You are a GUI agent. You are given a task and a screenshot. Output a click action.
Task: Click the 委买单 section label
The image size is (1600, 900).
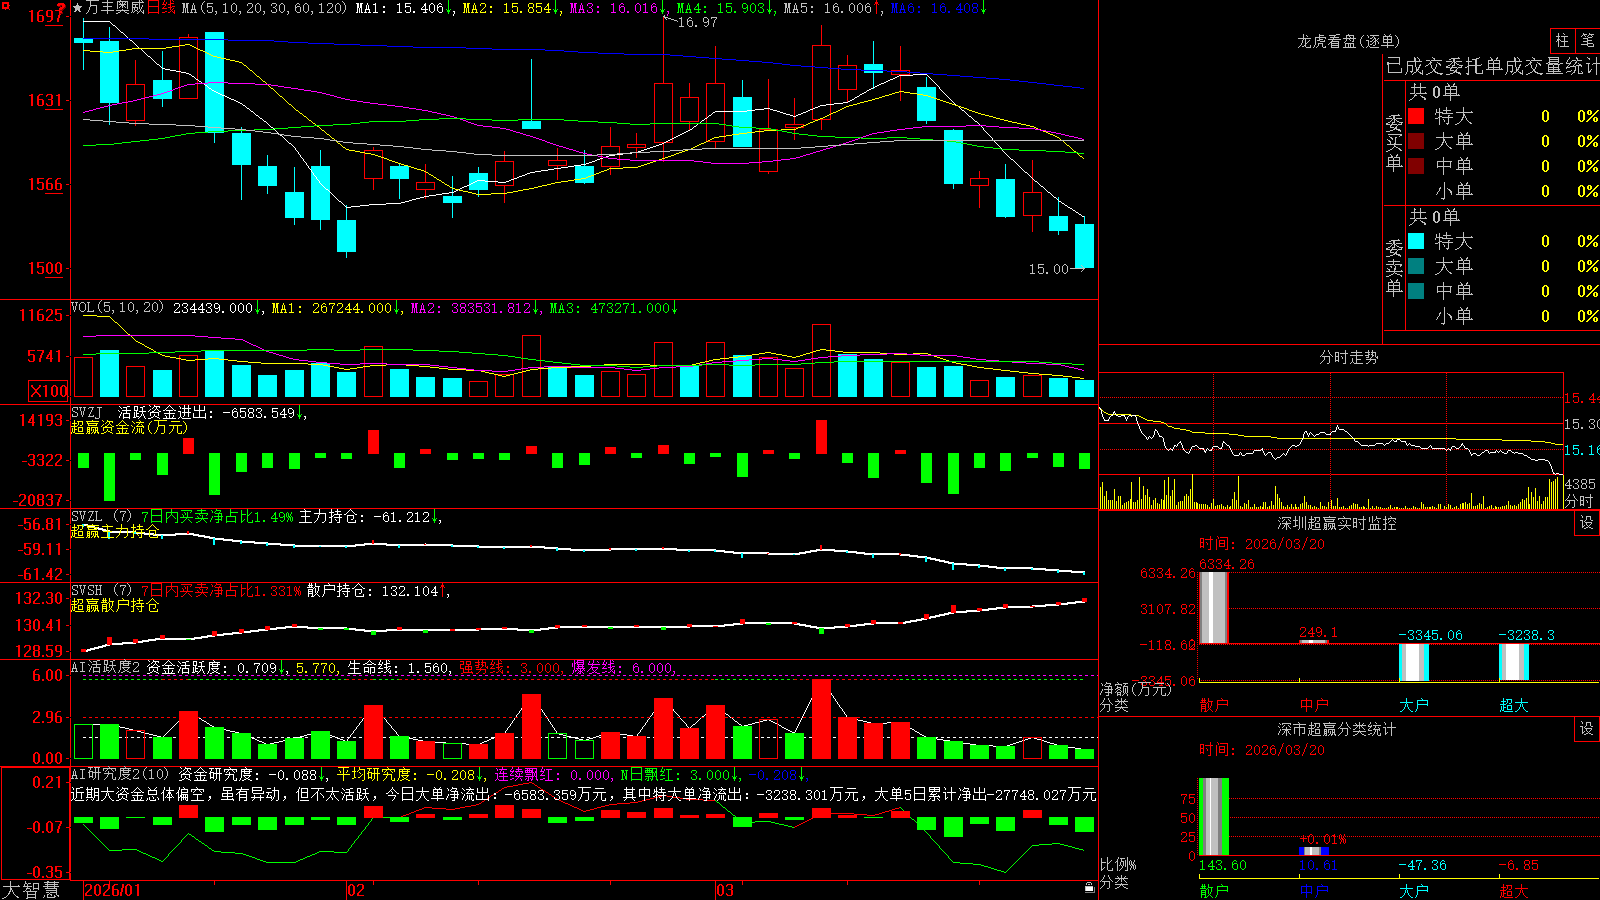(x=1394, y=142)
